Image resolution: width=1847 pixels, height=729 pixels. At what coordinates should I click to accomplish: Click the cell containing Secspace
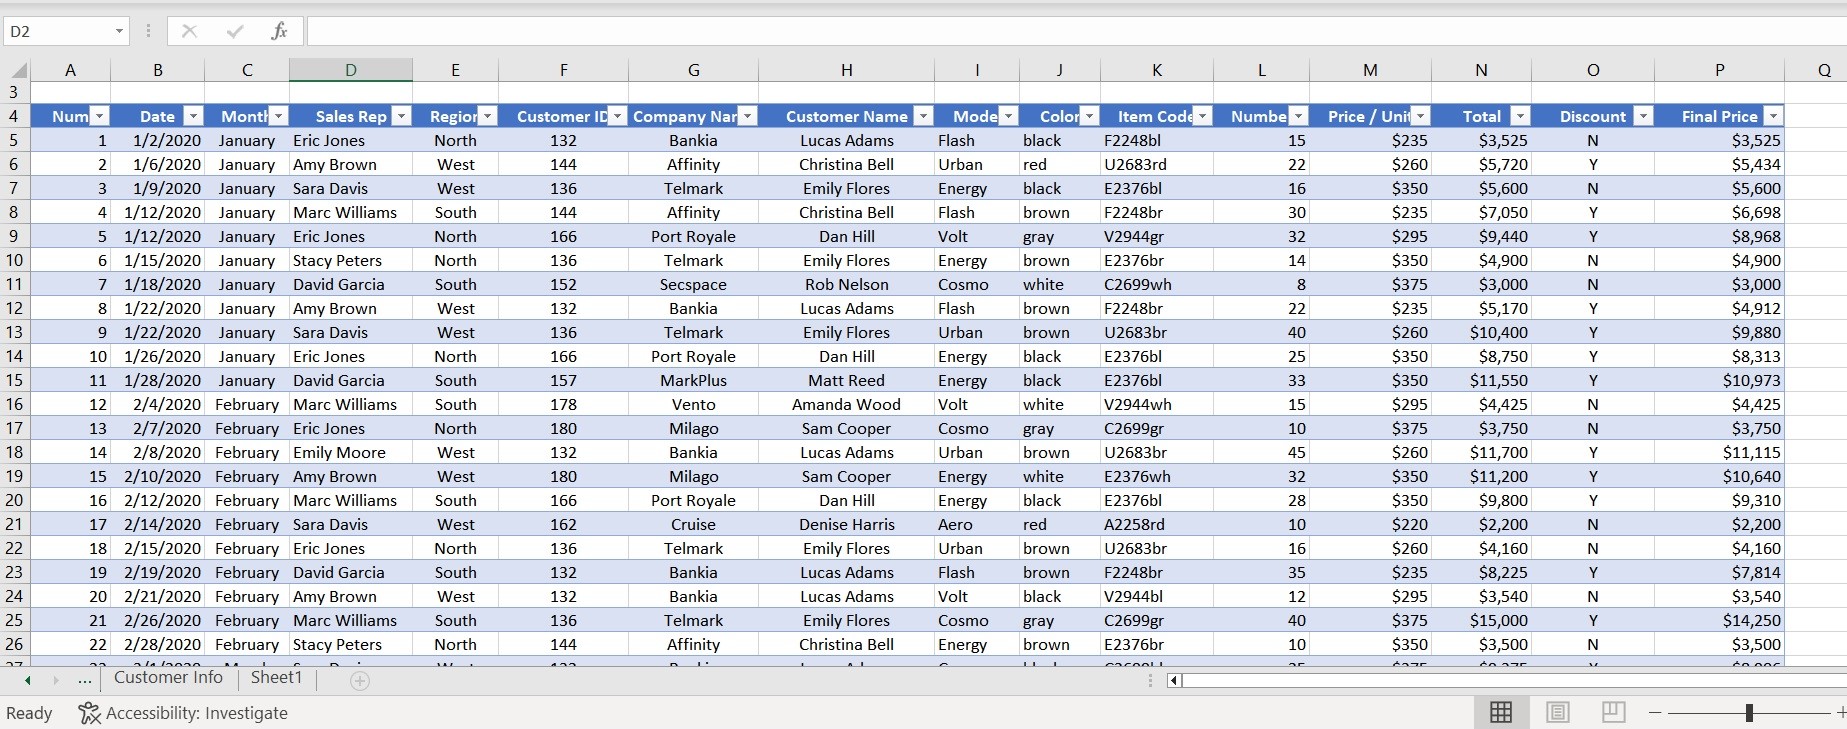(x=694, y=284)
